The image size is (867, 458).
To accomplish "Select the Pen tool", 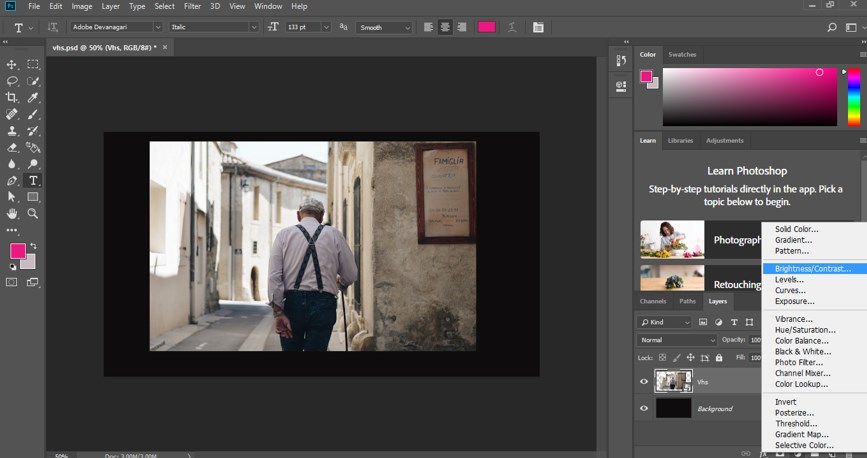I will coord(12,181).
